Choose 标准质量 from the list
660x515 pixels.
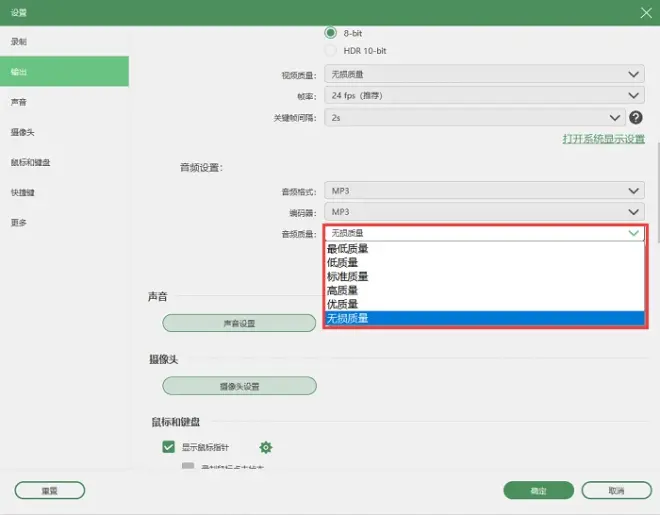(485, 276)
